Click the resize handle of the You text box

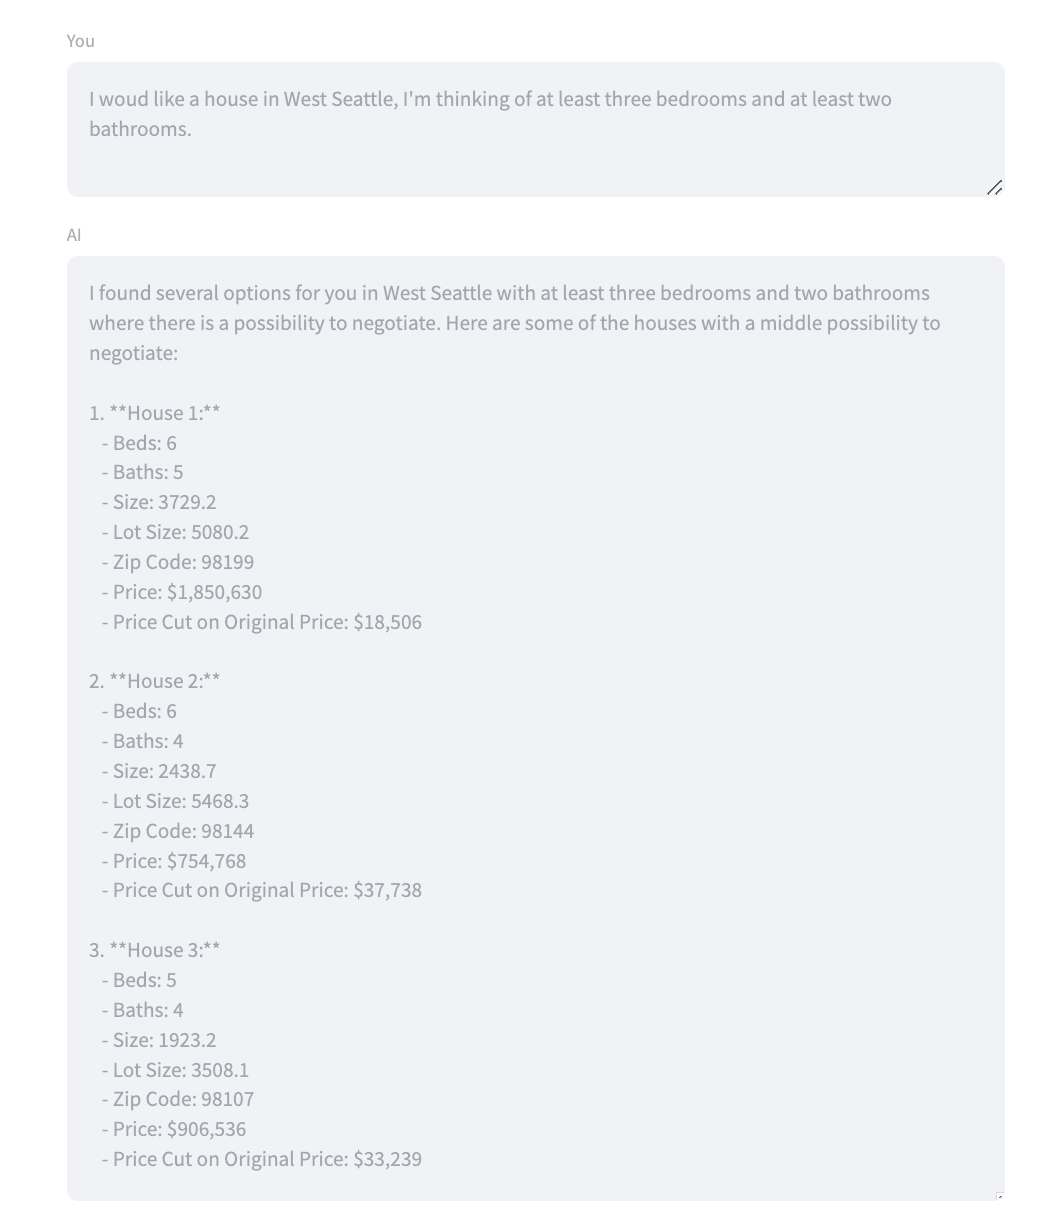coord(995,188)
